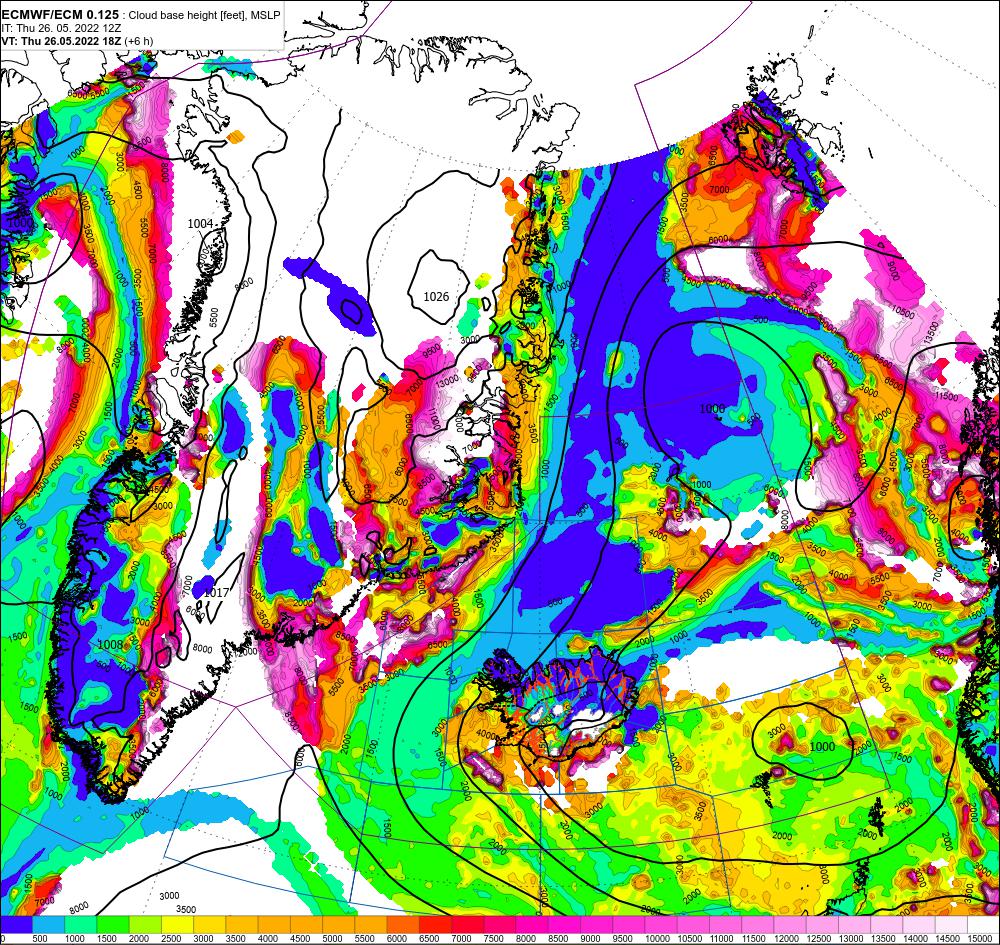The image size is (1000, 945).
Task: Pick the legend swatch between 5000 and 5500
Action: coord(339,926)
